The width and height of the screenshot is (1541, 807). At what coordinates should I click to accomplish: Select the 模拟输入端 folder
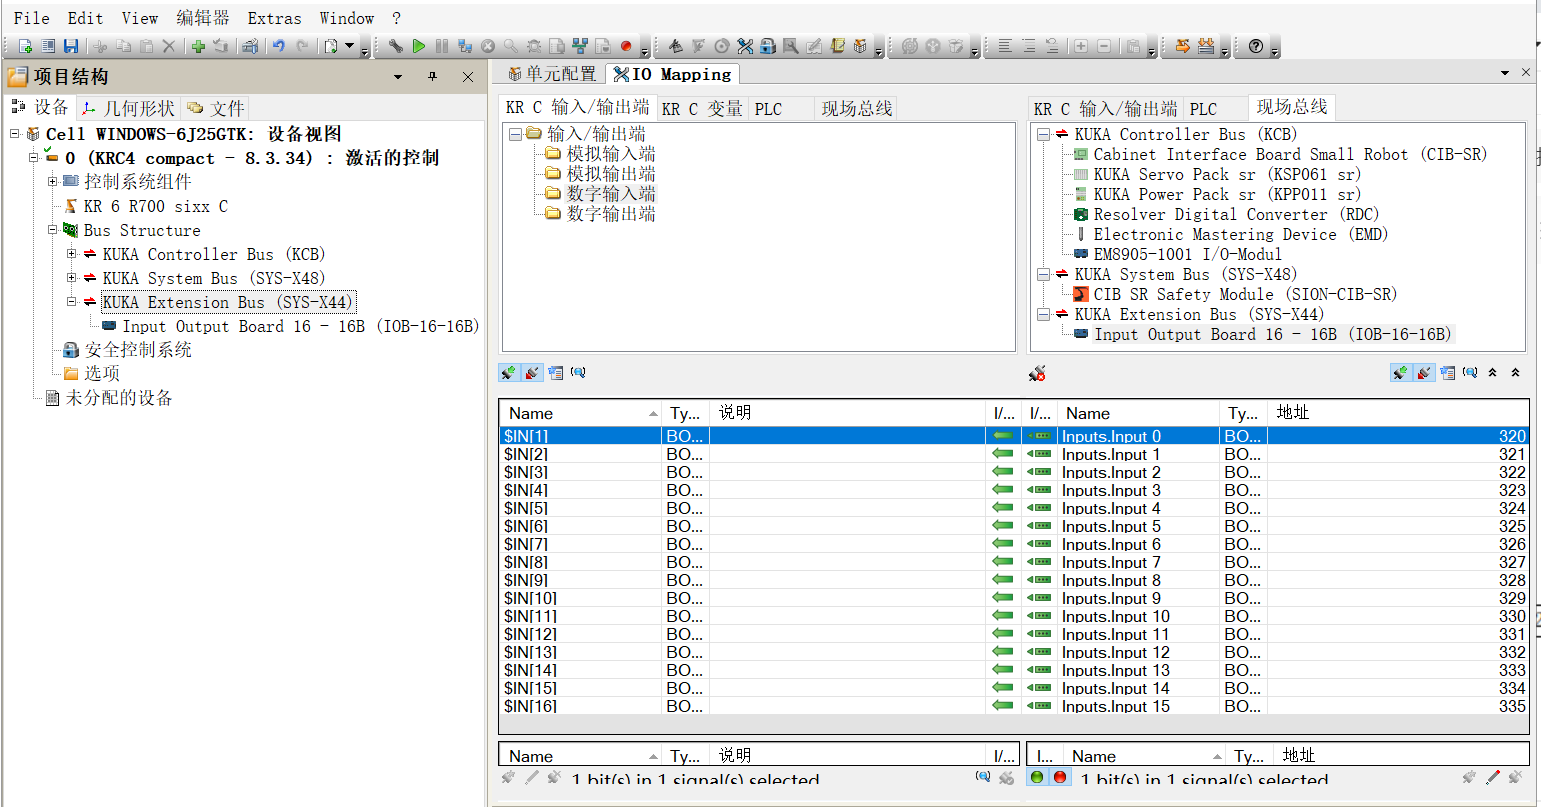point(611,154)
